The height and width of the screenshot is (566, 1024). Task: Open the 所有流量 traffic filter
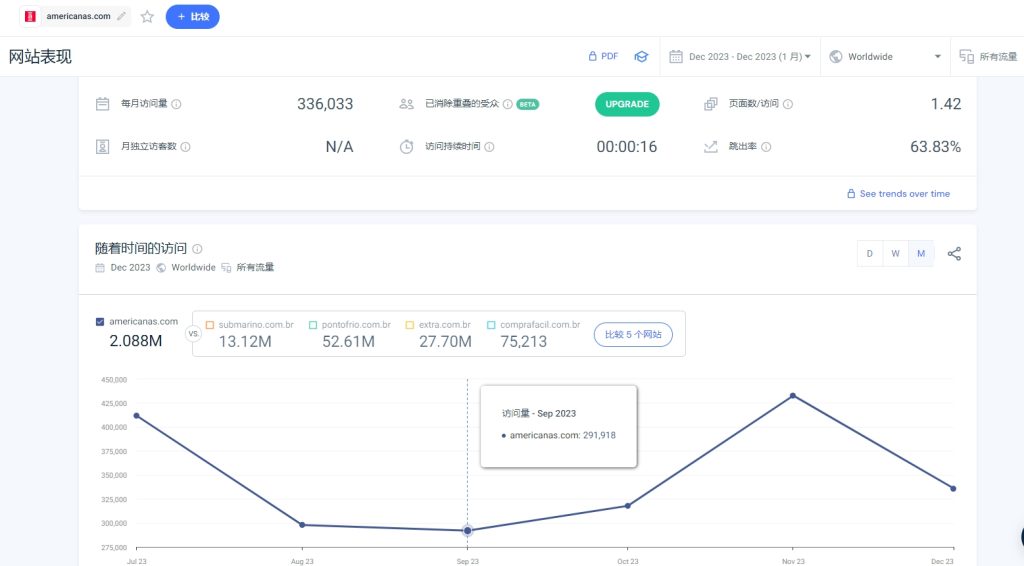click(988, 57)
